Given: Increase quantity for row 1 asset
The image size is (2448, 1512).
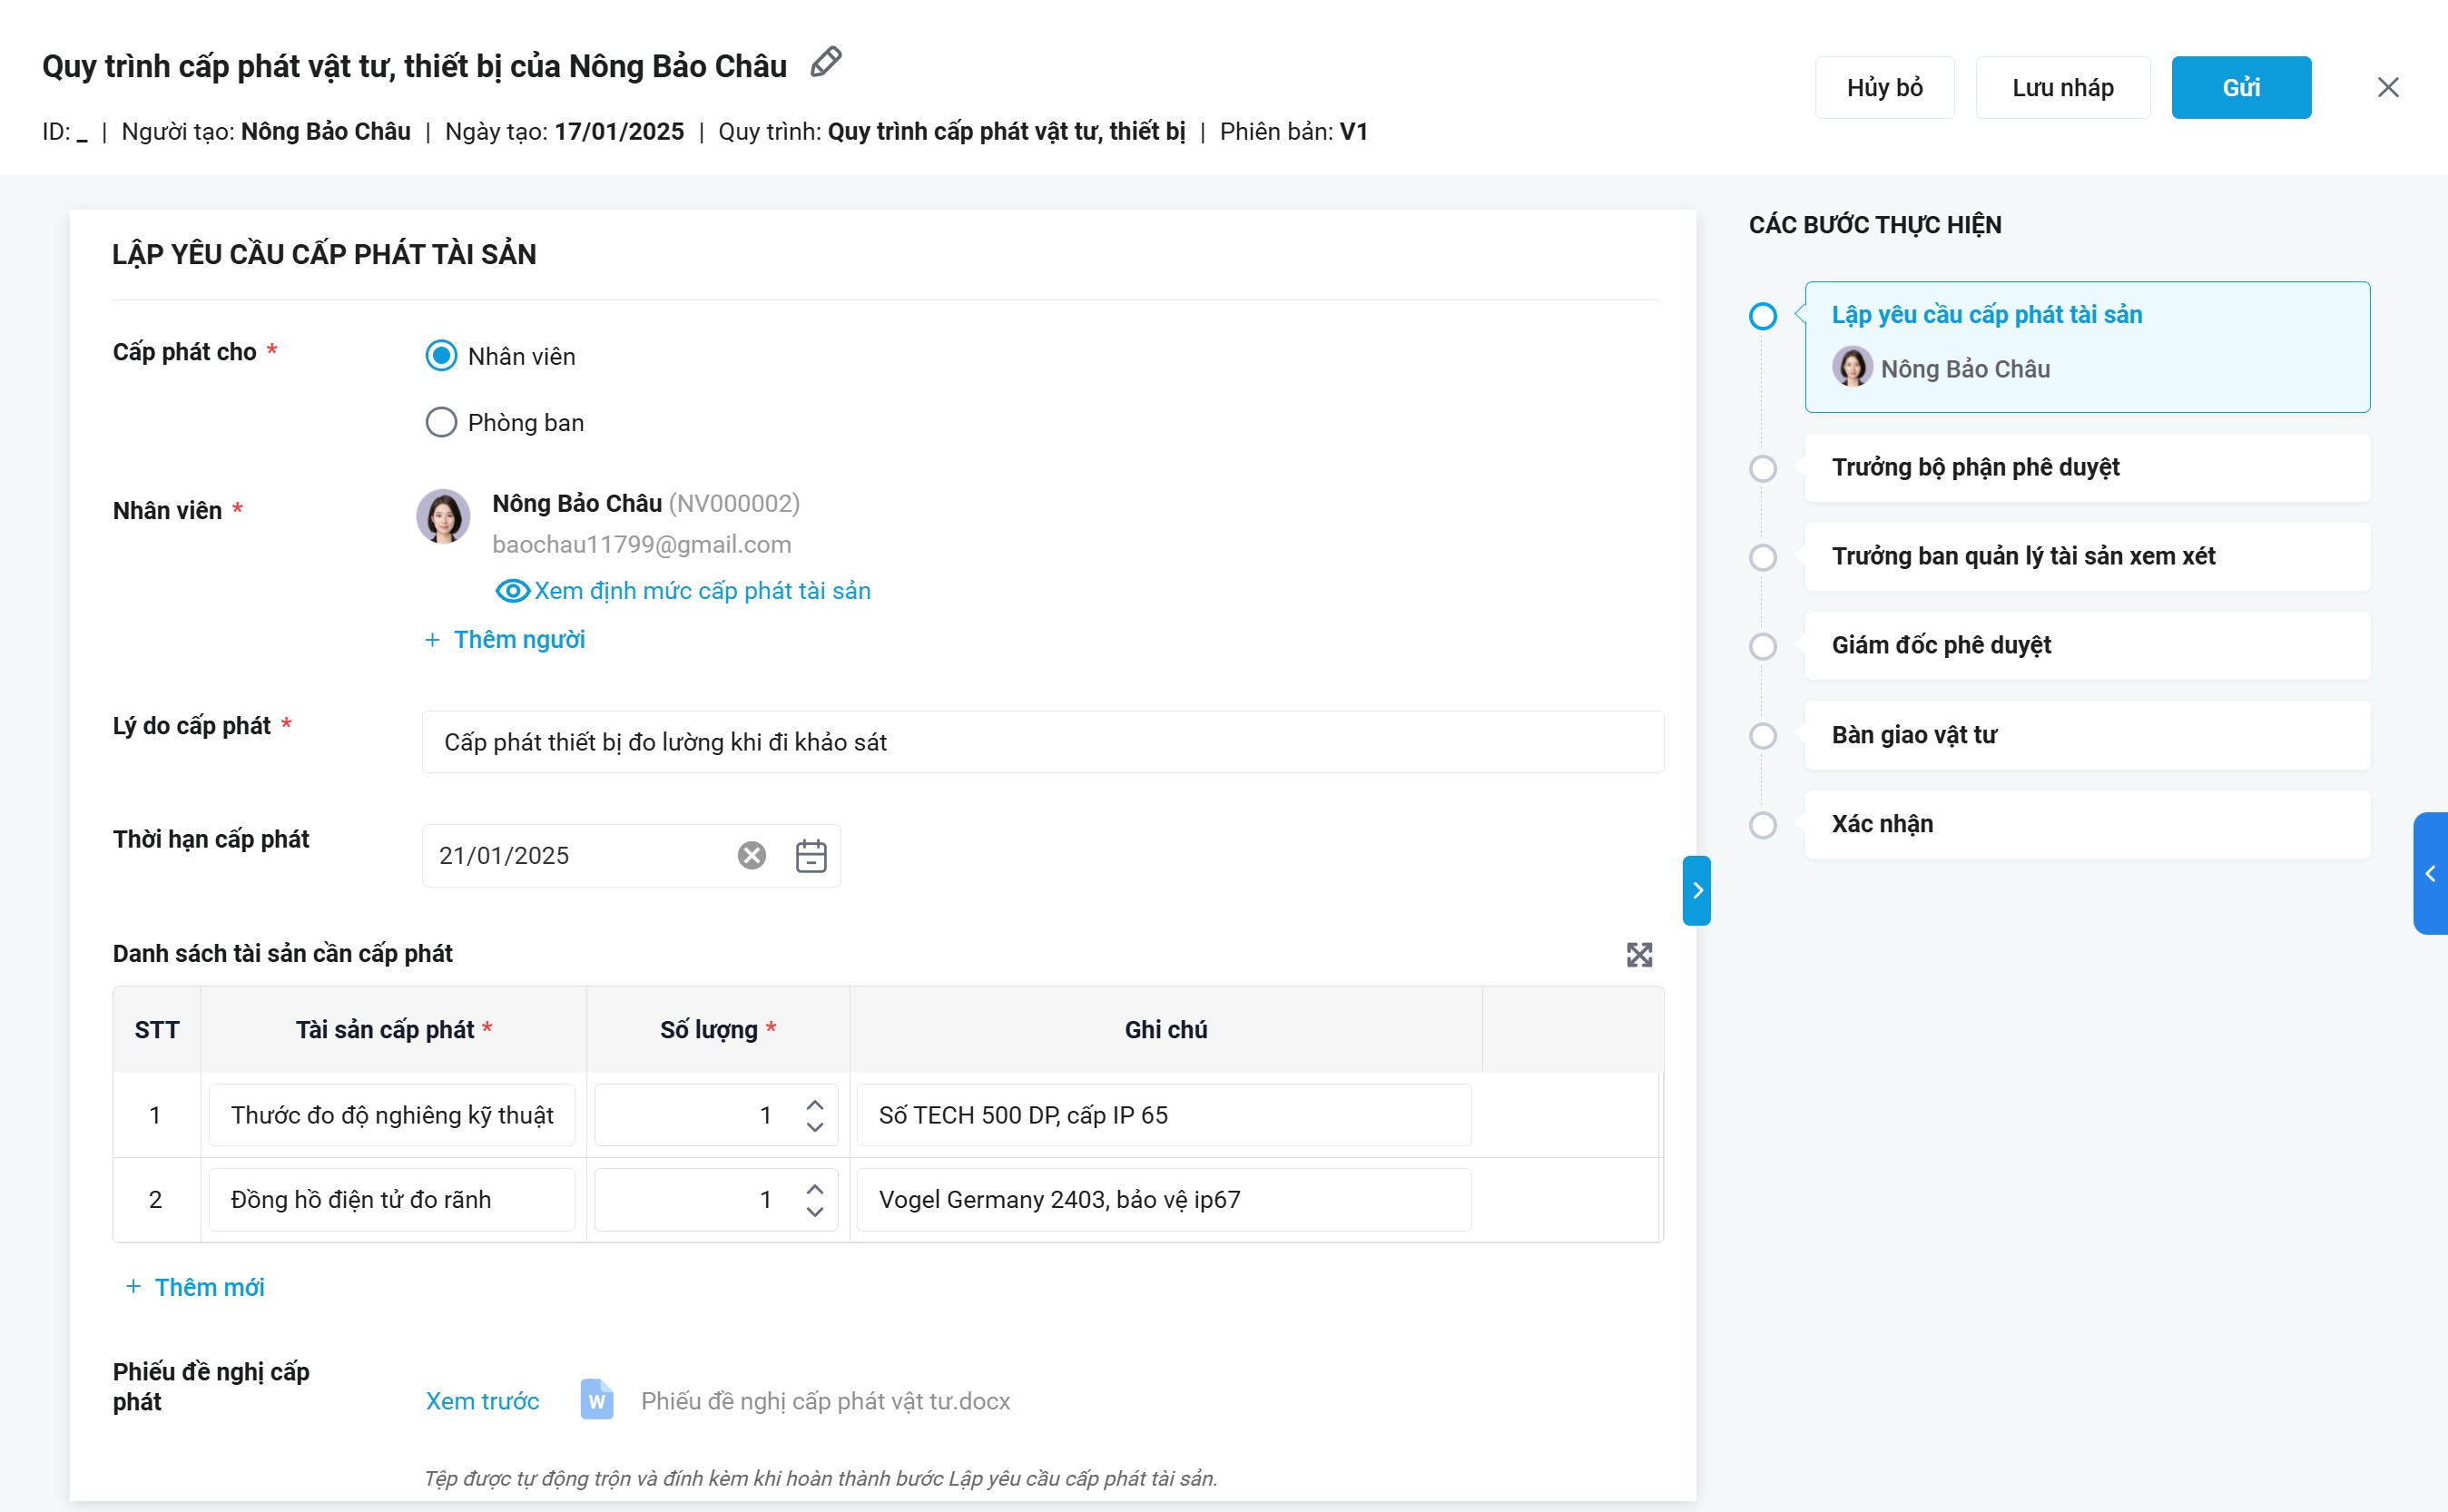Looking at the screenshot, I should click(x=815, y=1104).
